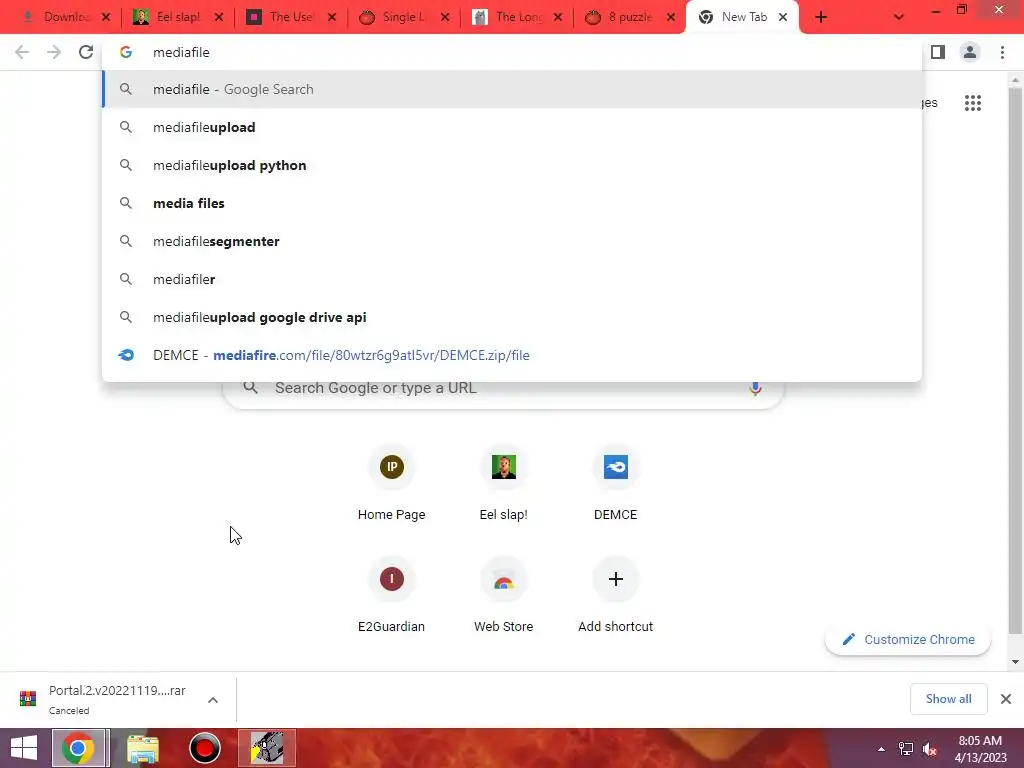Click Show all downloads
Screen dimensions: 1024x768
[948, 699]
